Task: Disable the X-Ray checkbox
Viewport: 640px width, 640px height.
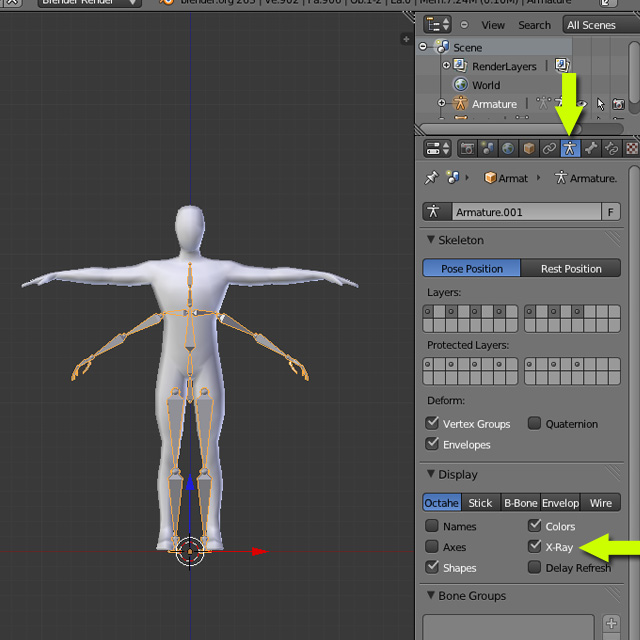Action: [534, 547]
